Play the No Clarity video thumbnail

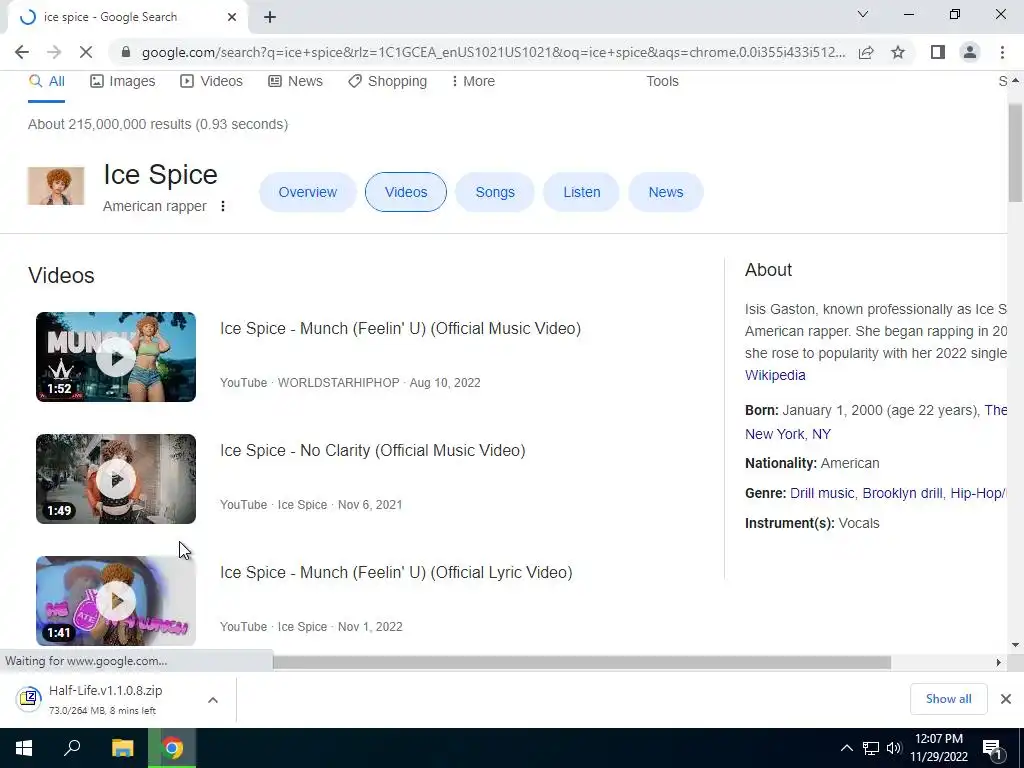coord(116,479)
